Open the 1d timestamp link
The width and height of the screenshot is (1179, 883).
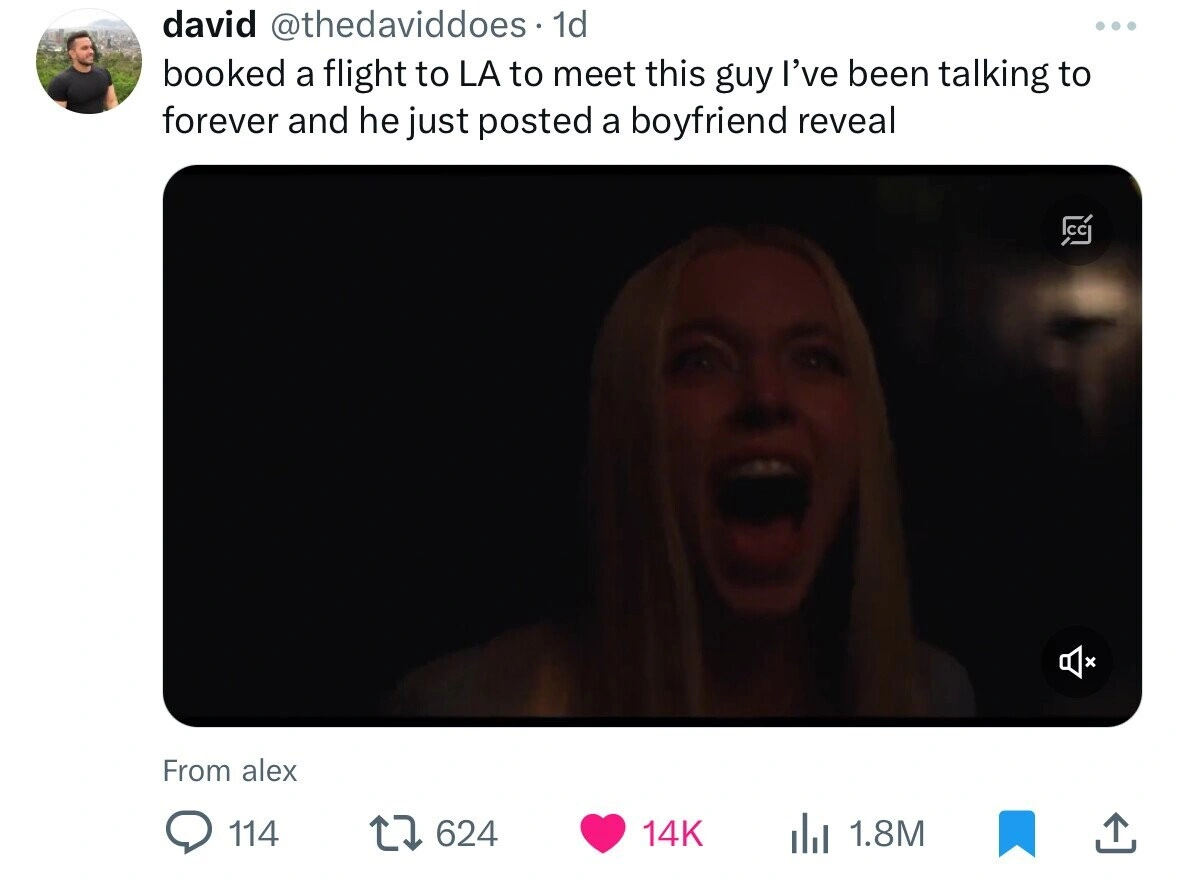tap(570, 25)
